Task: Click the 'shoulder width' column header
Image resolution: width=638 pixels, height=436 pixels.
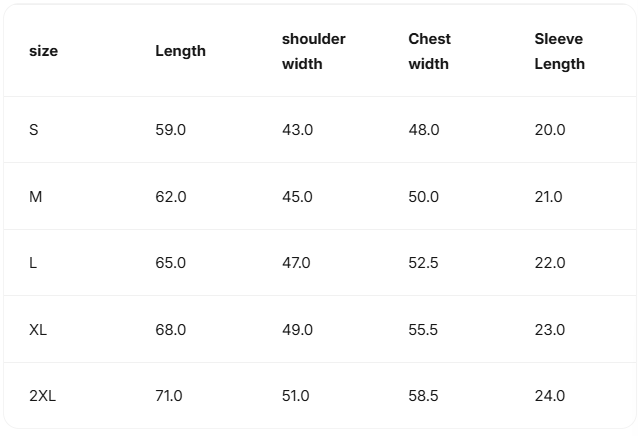Action: (x=313, y=51)
